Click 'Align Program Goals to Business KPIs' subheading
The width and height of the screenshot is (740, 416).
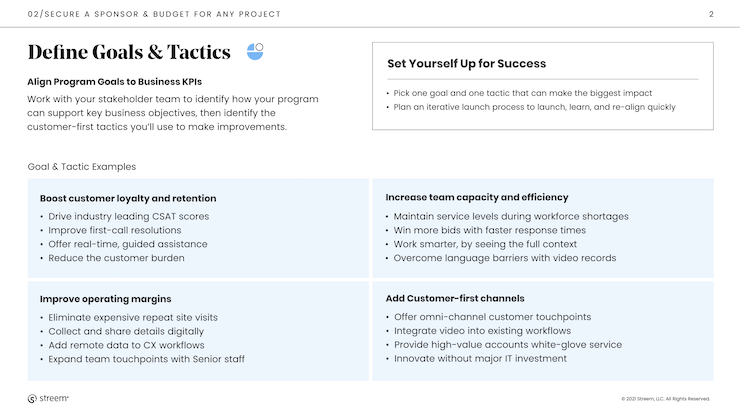tap(114, 82)
